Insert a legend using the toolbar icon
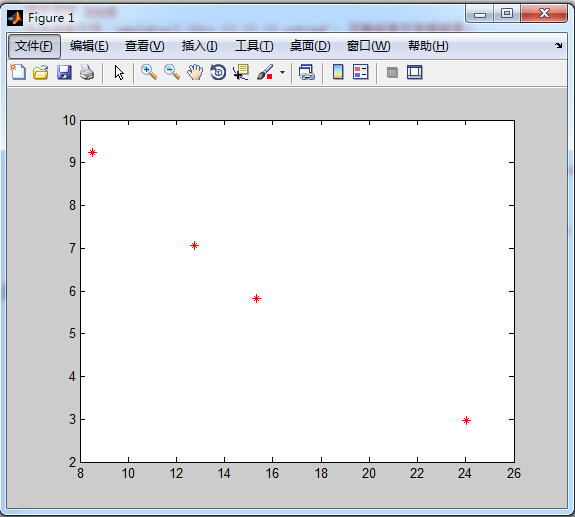Screen dimensions: 575x517 (360, 72)
